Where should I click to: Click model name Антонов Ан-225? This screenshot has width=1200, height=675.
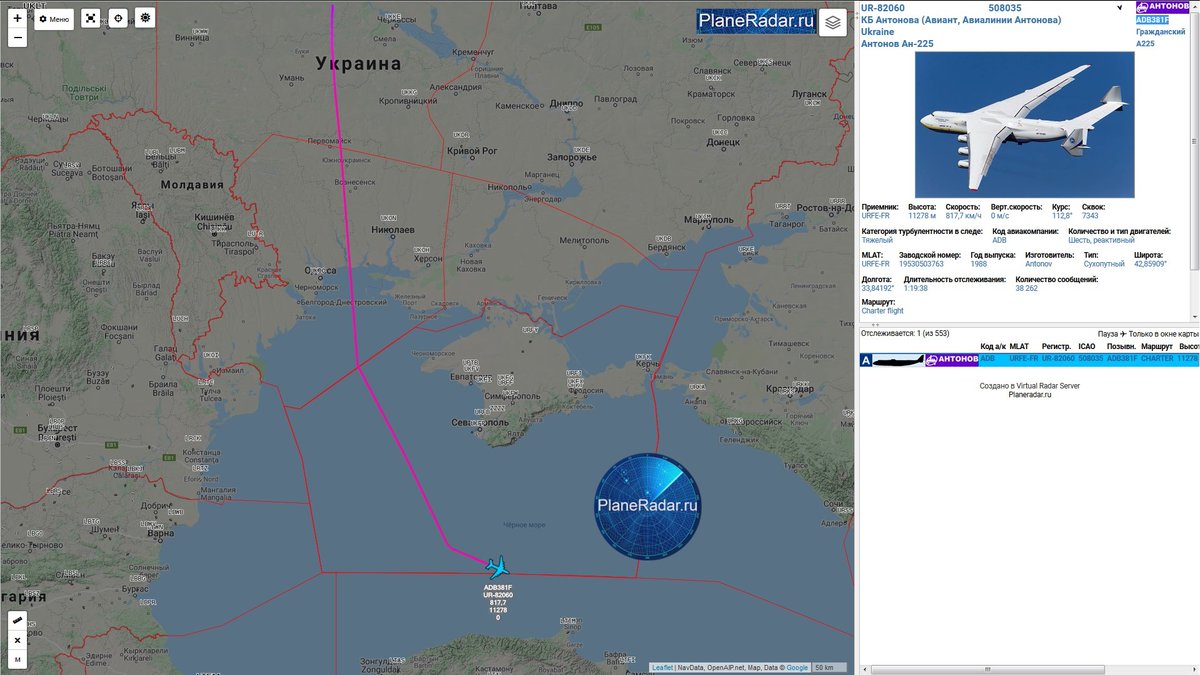[x=897, y=44]
